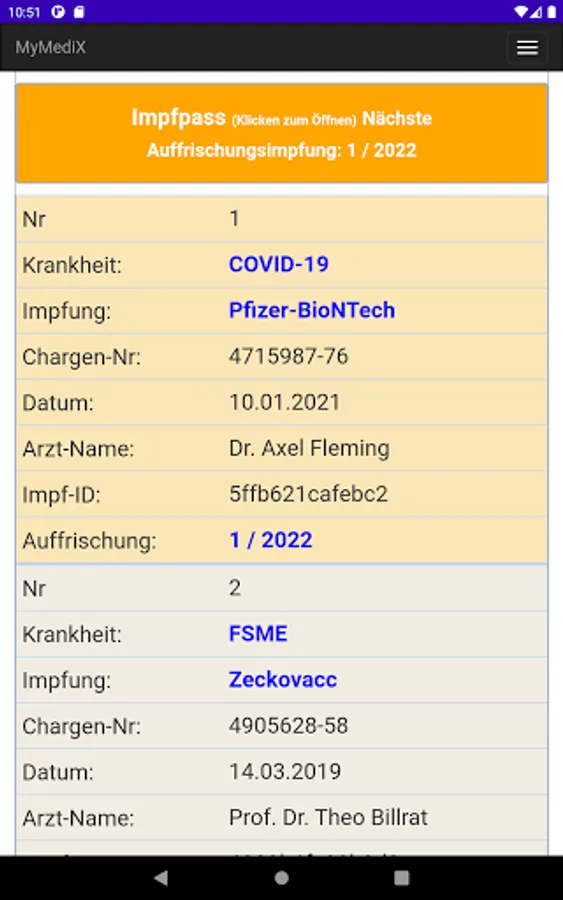
Task: Select the Impf-ID 5ffb621cafebc2 value
Action: [308, 494]
